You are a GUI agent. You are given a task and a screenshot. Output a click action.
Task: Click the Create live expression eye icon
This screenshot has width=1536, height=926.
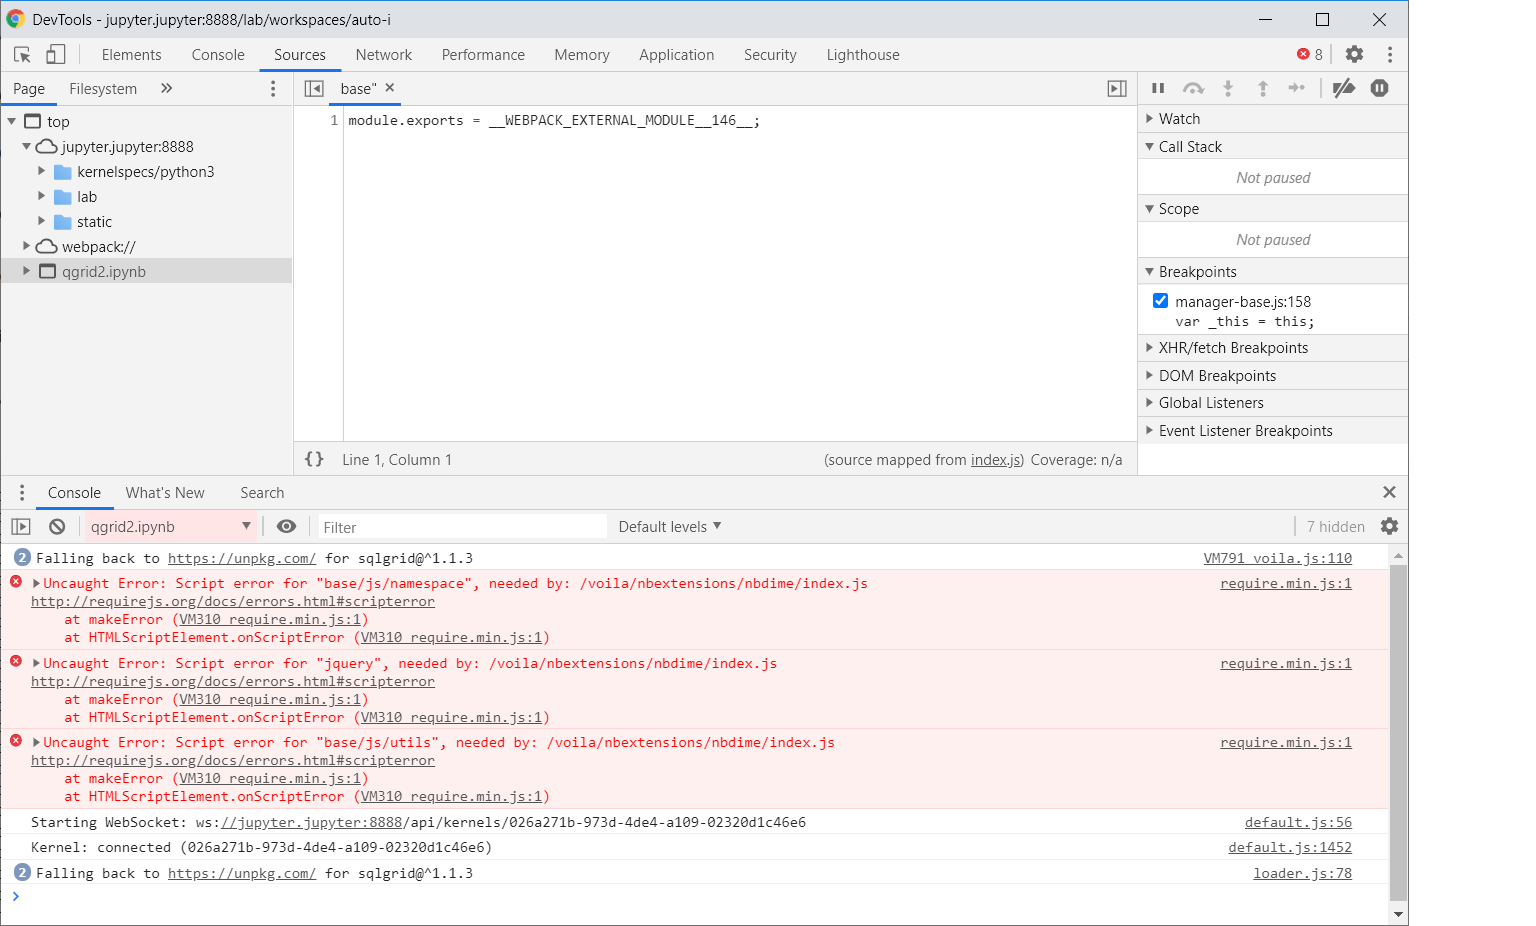286,526
